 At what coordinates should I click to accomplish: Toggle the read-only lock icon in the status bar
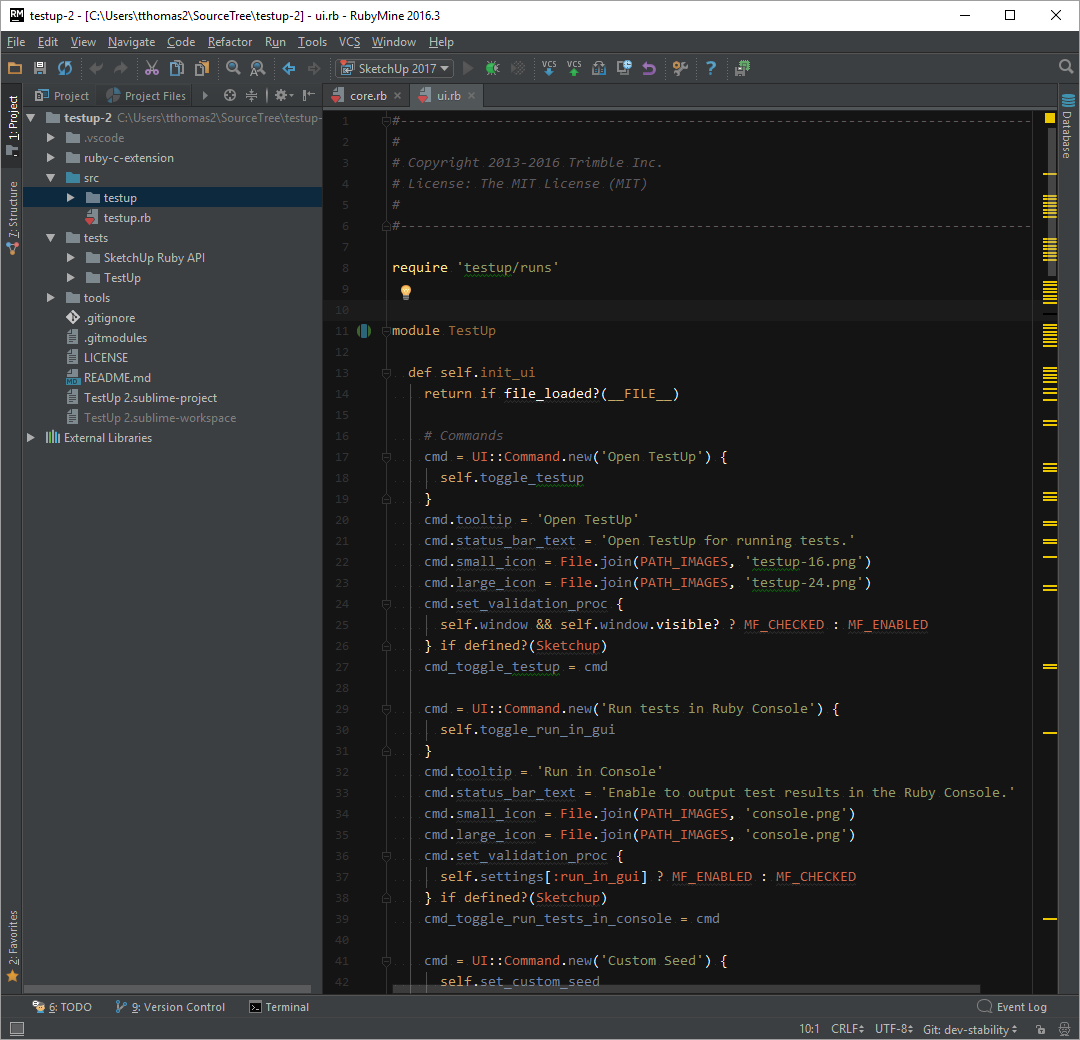pos(1040,1029)
